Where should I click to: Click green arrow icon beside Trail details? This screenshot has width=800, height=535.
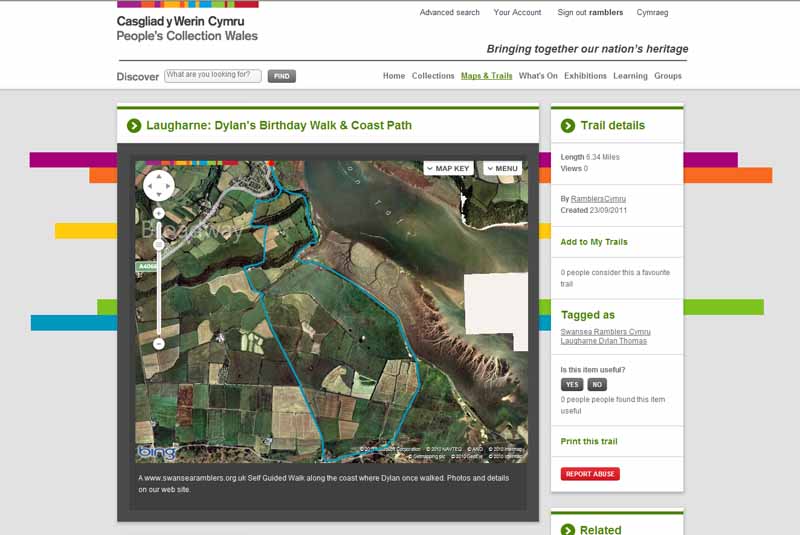pos(568,126)
